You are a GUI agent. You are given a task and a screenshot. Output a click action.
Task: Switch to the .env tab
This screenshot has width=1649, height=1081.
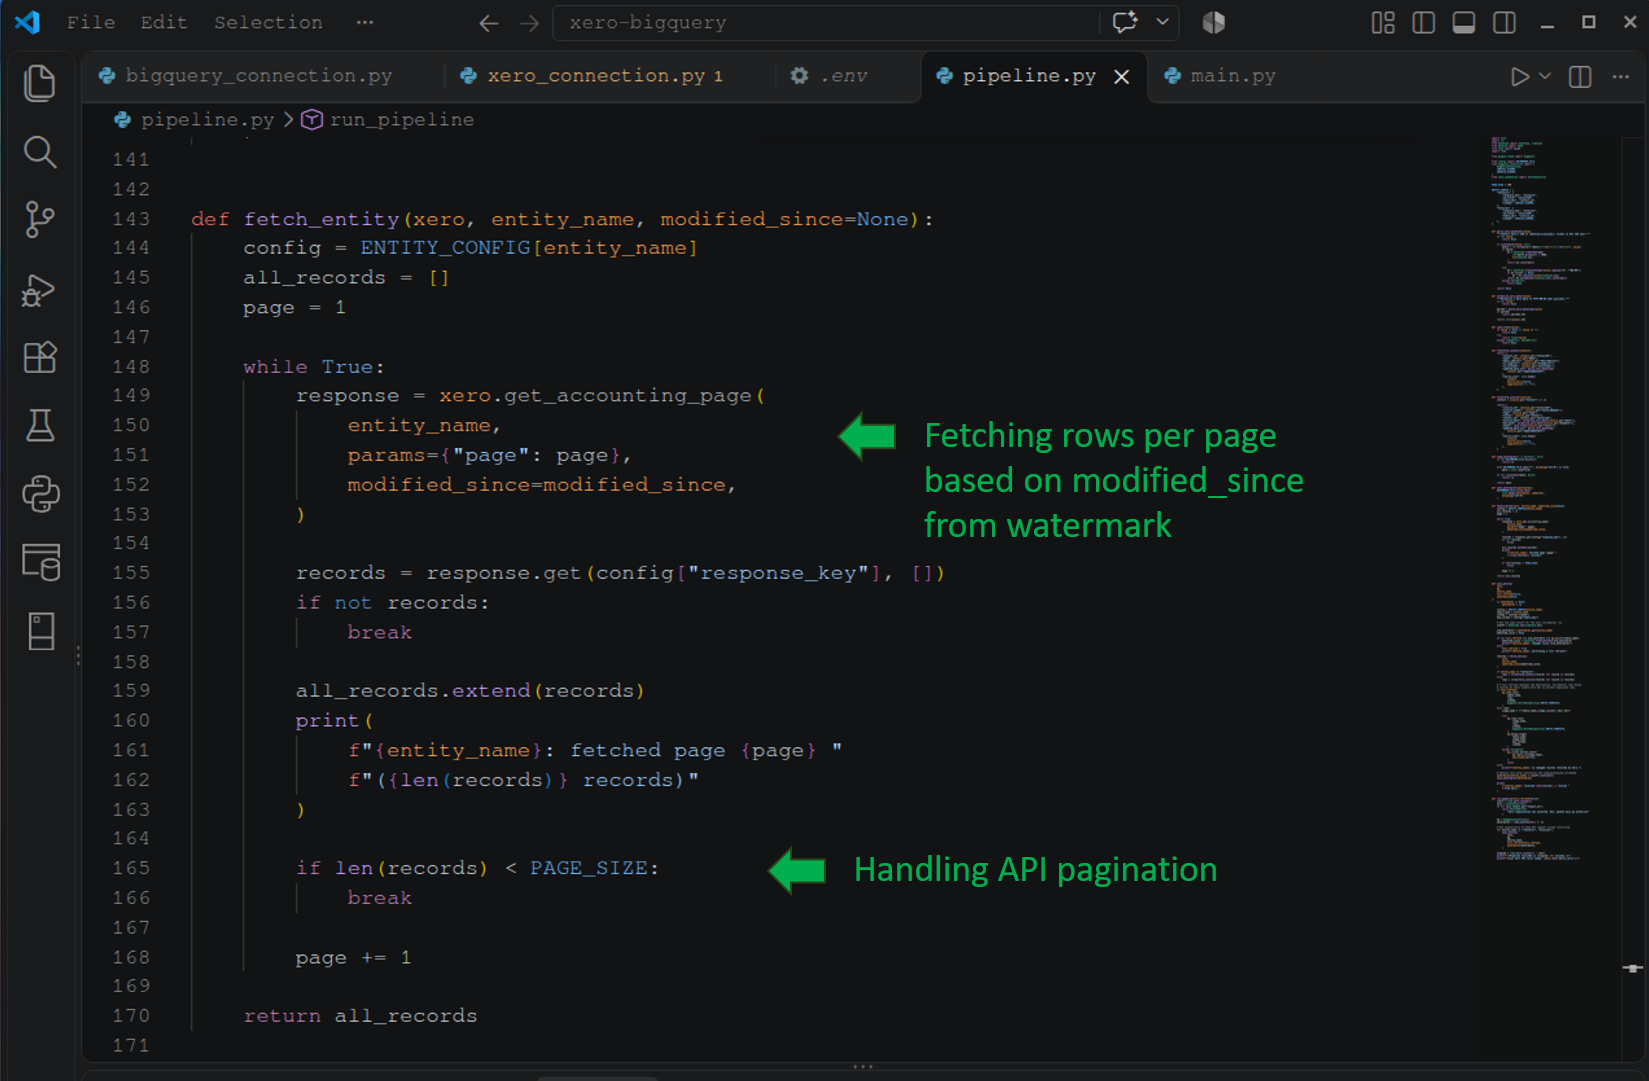(x=843, y=76)
